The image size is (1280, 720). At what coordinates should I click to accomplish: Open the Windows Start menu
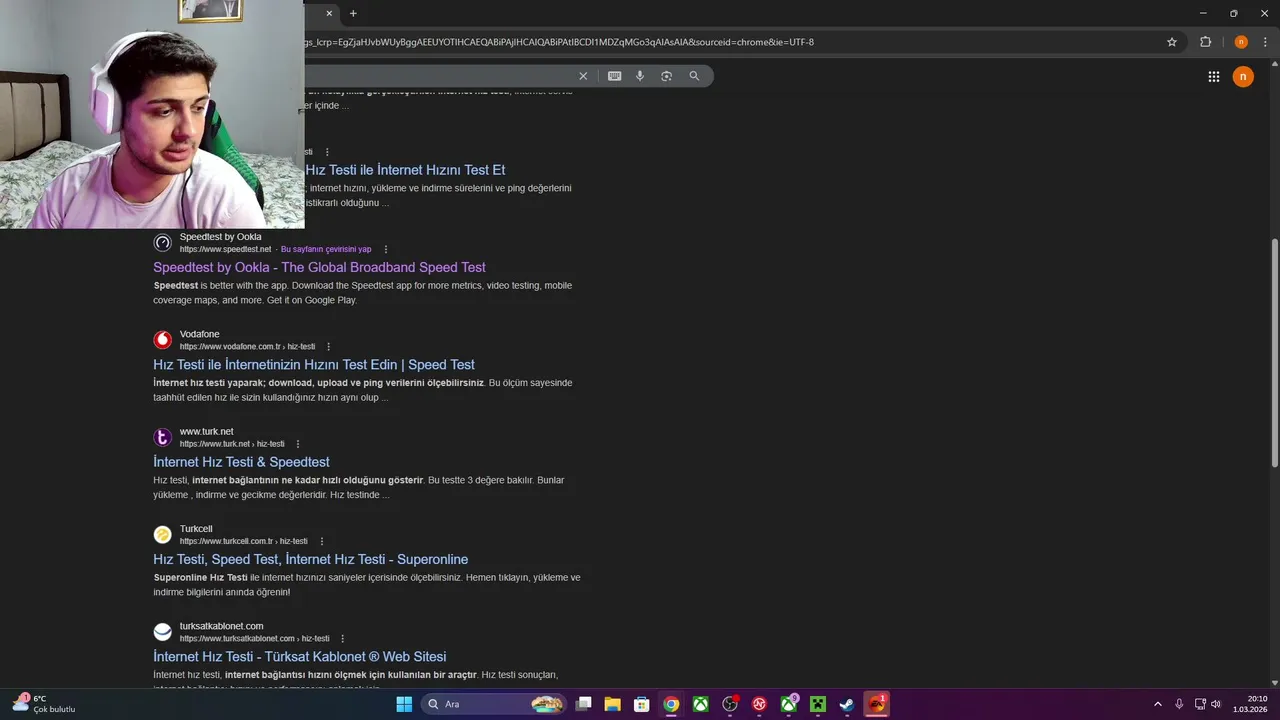pyautogui.click(x=404, y=704)
